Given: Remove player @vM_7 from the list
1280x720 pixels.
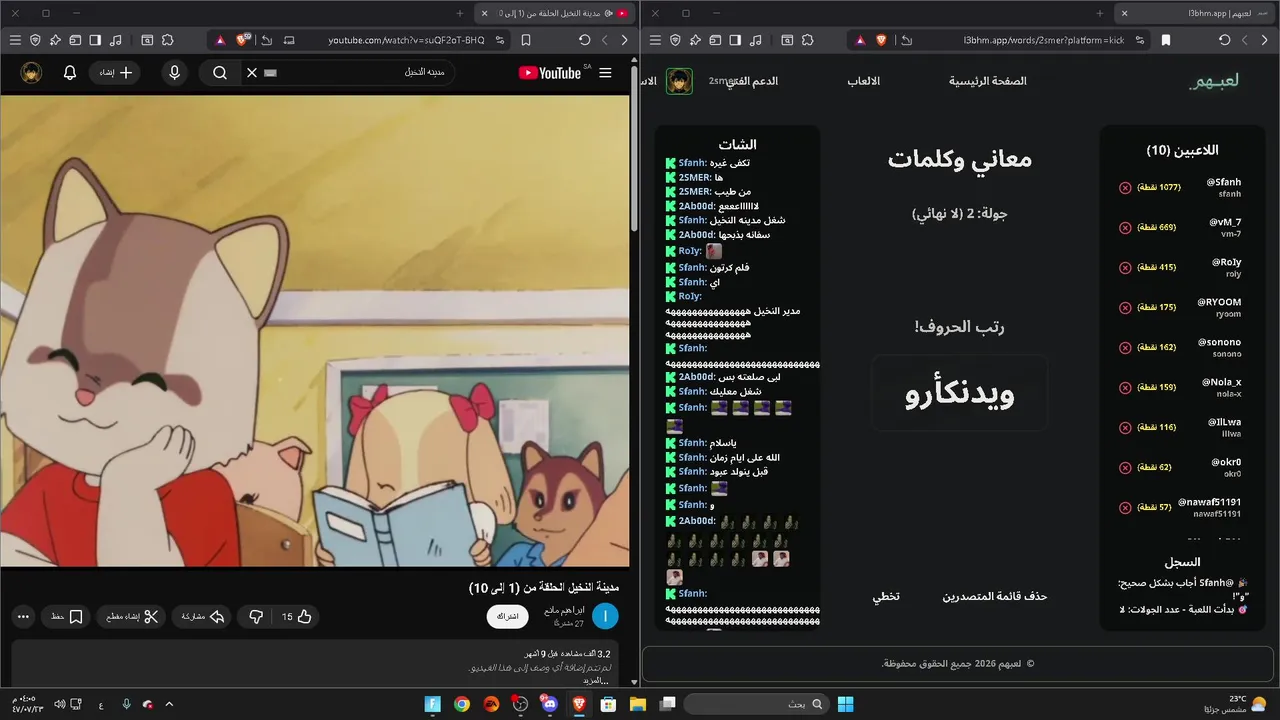Looking at the screenshot, I should [x=1125, y=227].
